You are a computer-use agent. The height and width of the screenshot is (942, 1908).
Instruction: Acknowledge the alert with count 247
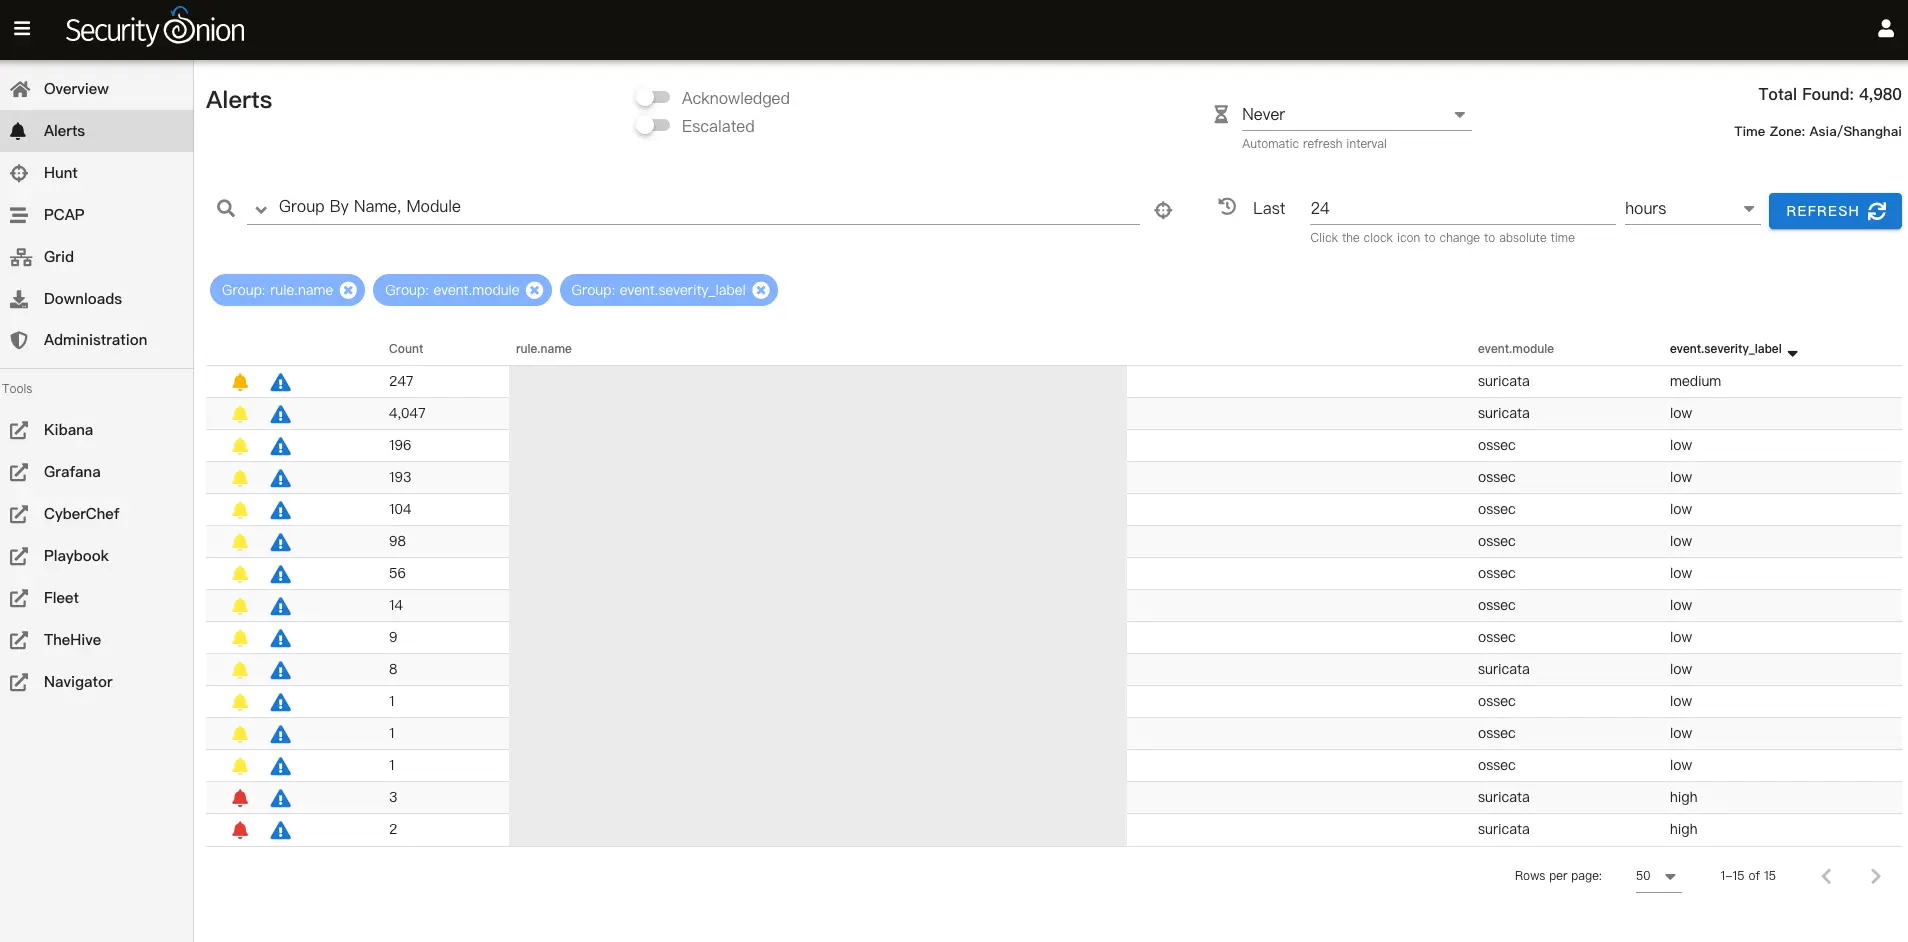click(240, 382)
